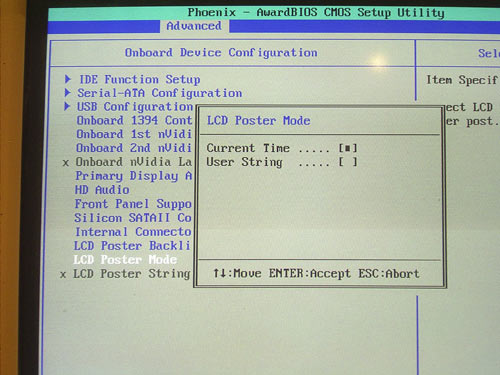The width and height of the screenshot is (500, 375).
Task: Select Onboard 2nd nVidia item
Action: [134, 148]
